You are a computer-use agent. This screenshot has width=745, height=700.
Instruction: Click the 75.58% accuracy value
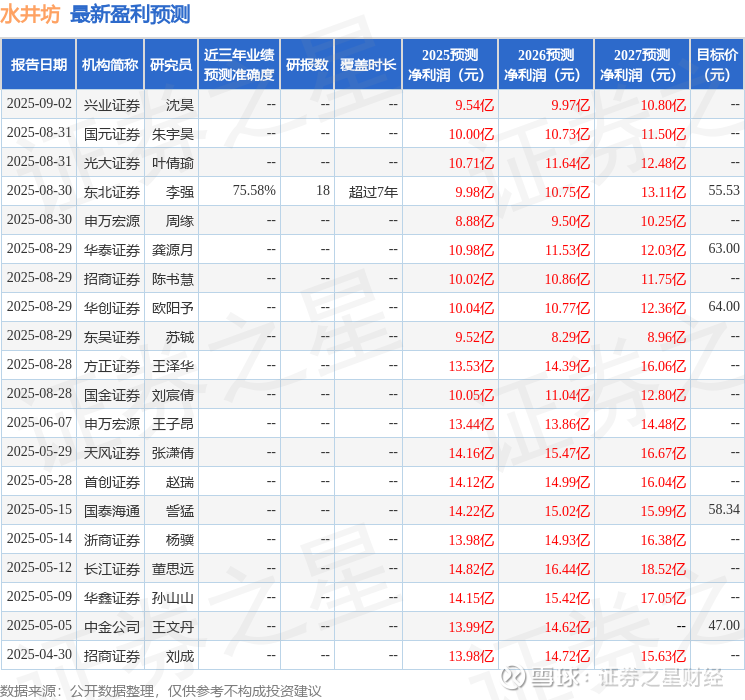pyautogui.click(x=254, y=191)
